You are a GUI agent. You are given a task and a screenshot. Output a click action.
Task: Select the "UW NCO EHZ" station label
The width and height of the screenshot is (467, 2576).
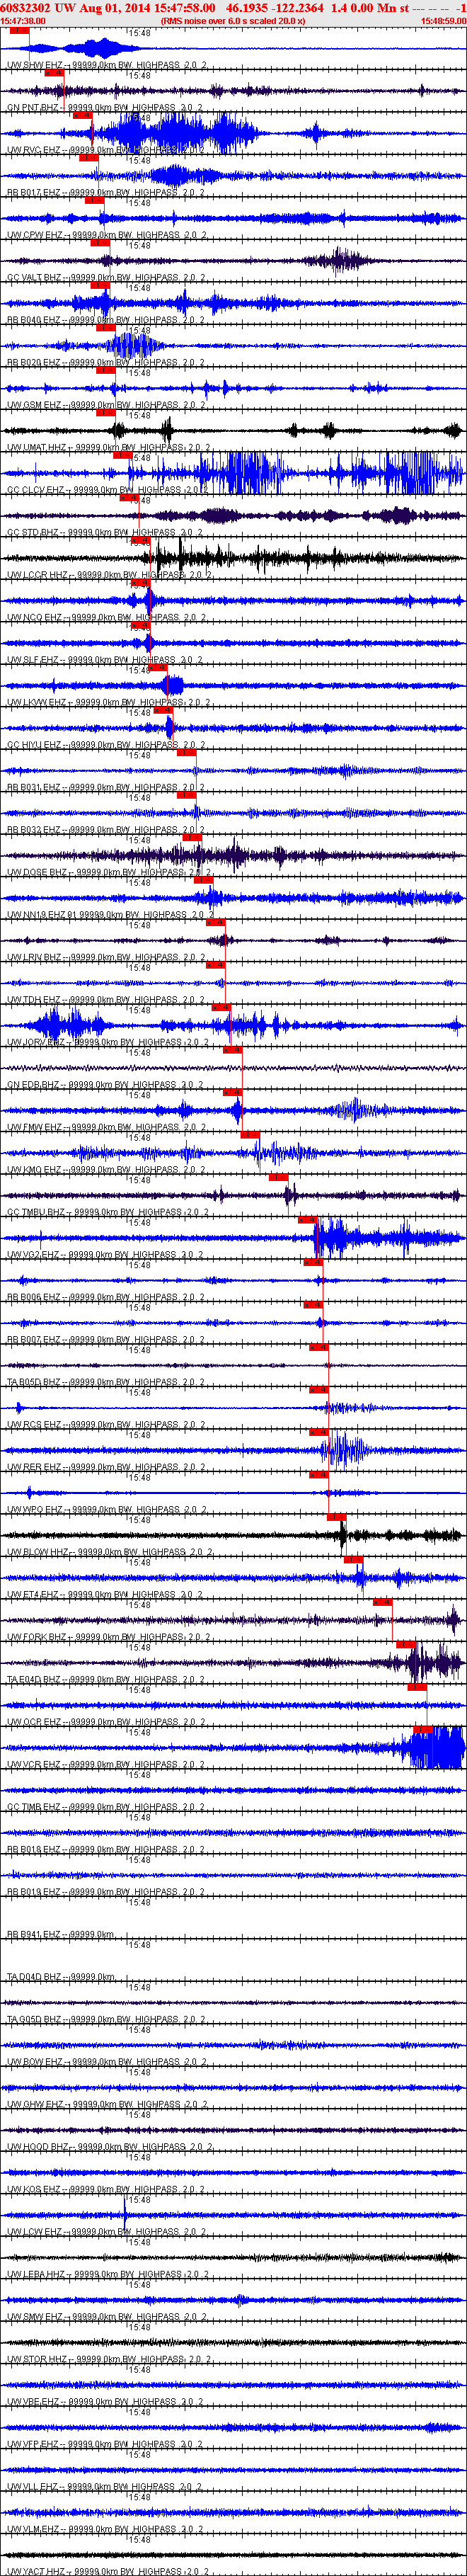click(34, 617)
